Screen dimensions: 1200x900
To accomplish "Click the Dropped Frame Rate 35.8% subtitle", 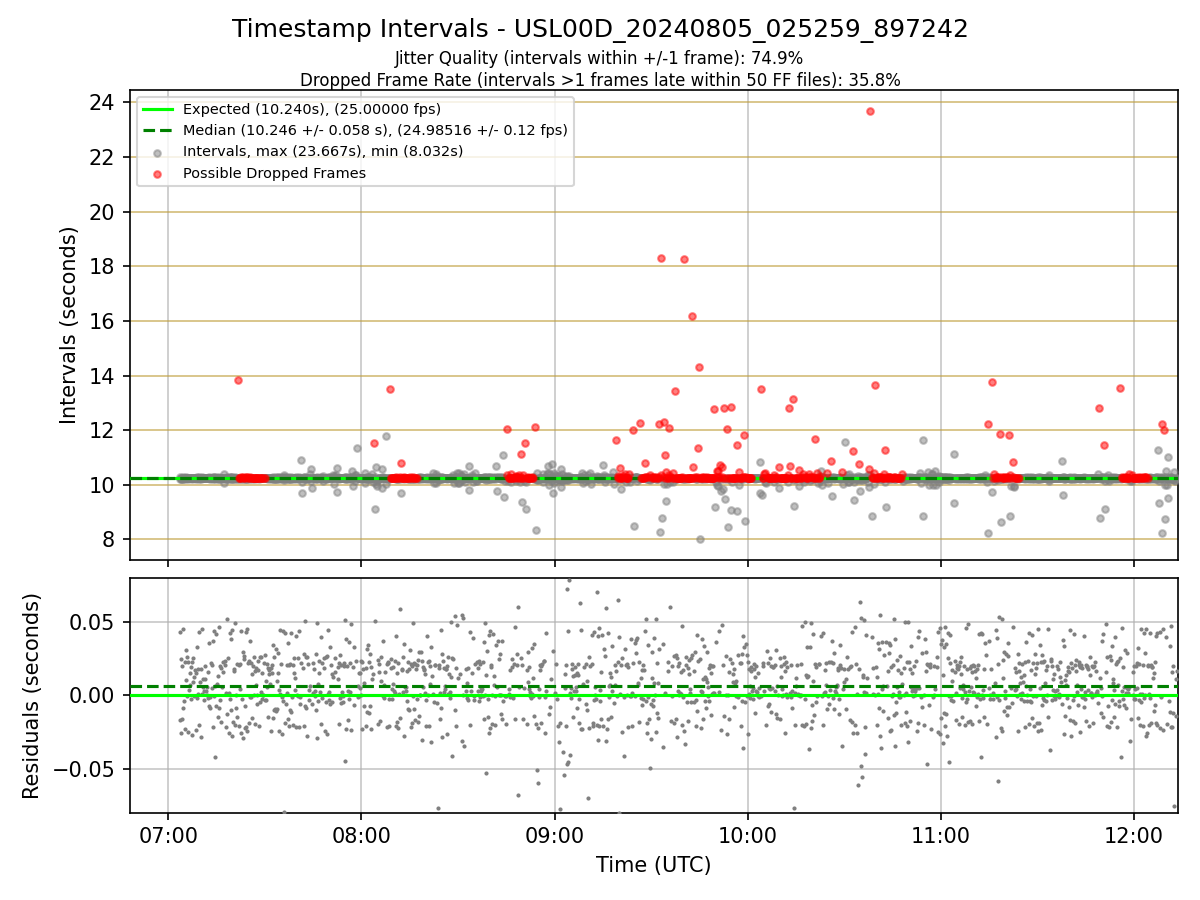I will pyautogui.click(x=600, y=80).
